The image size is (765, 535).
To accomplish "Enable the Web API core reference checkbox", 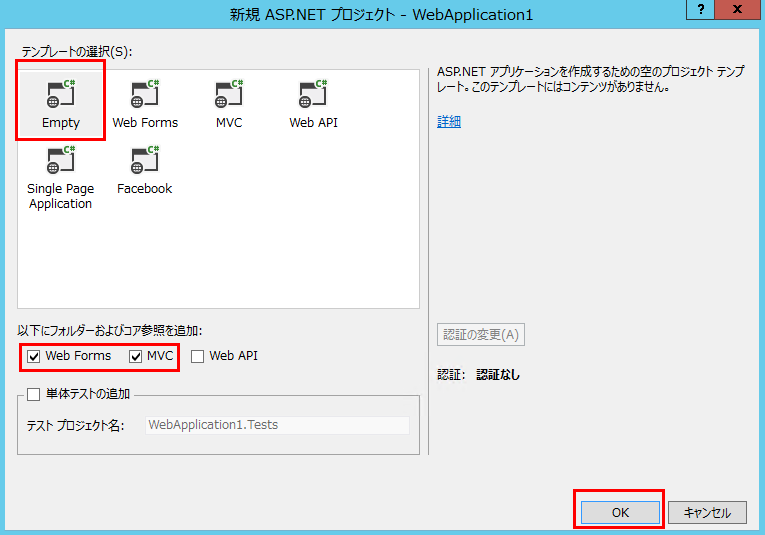I will tap(198, 357).
